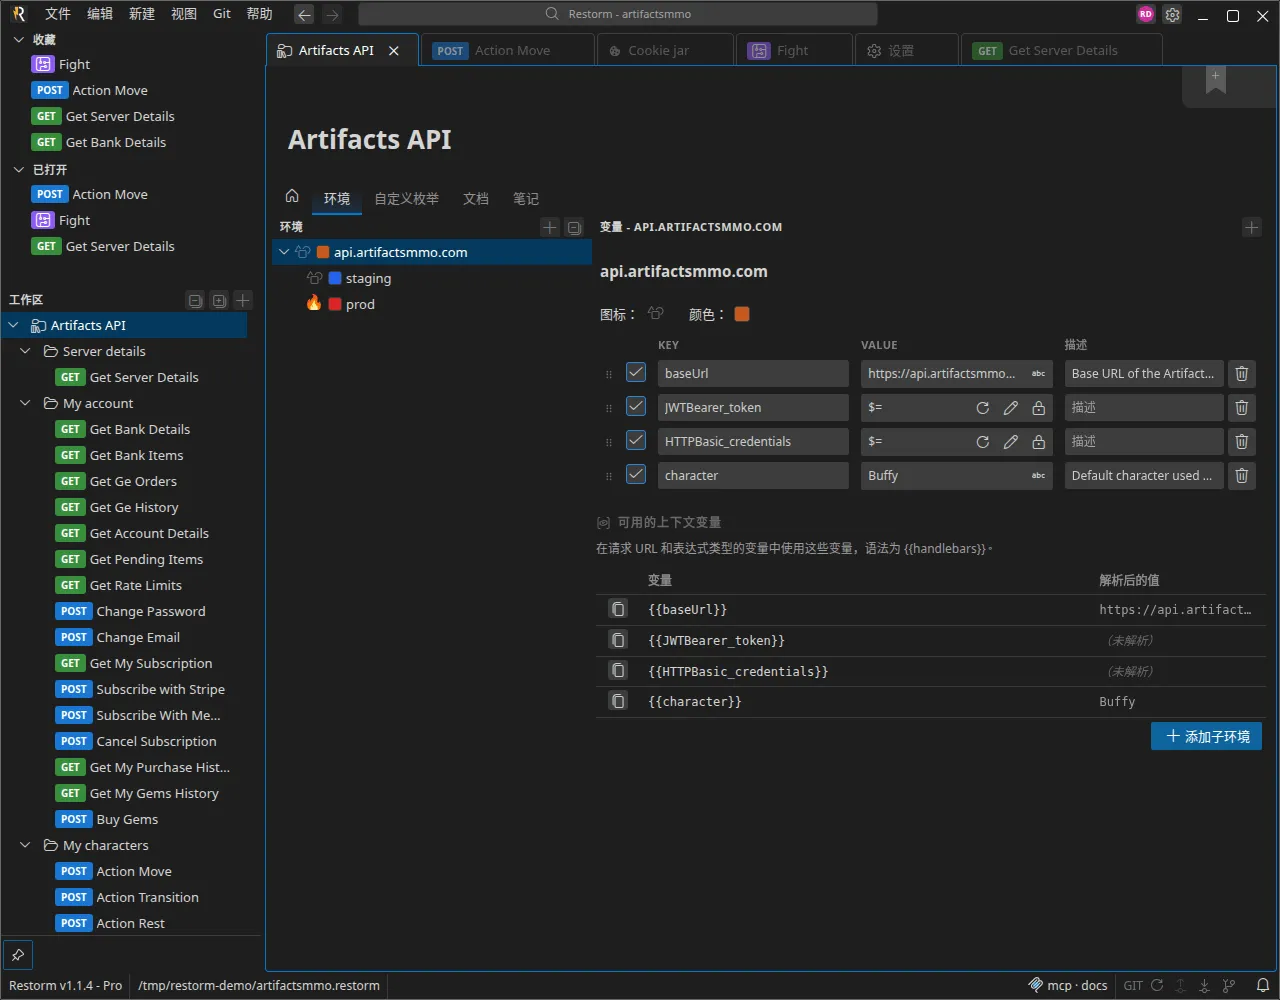Edit the JWTBearer_token expression with the pencil
The image size is (1280, 1000).
click(1011, 408)
